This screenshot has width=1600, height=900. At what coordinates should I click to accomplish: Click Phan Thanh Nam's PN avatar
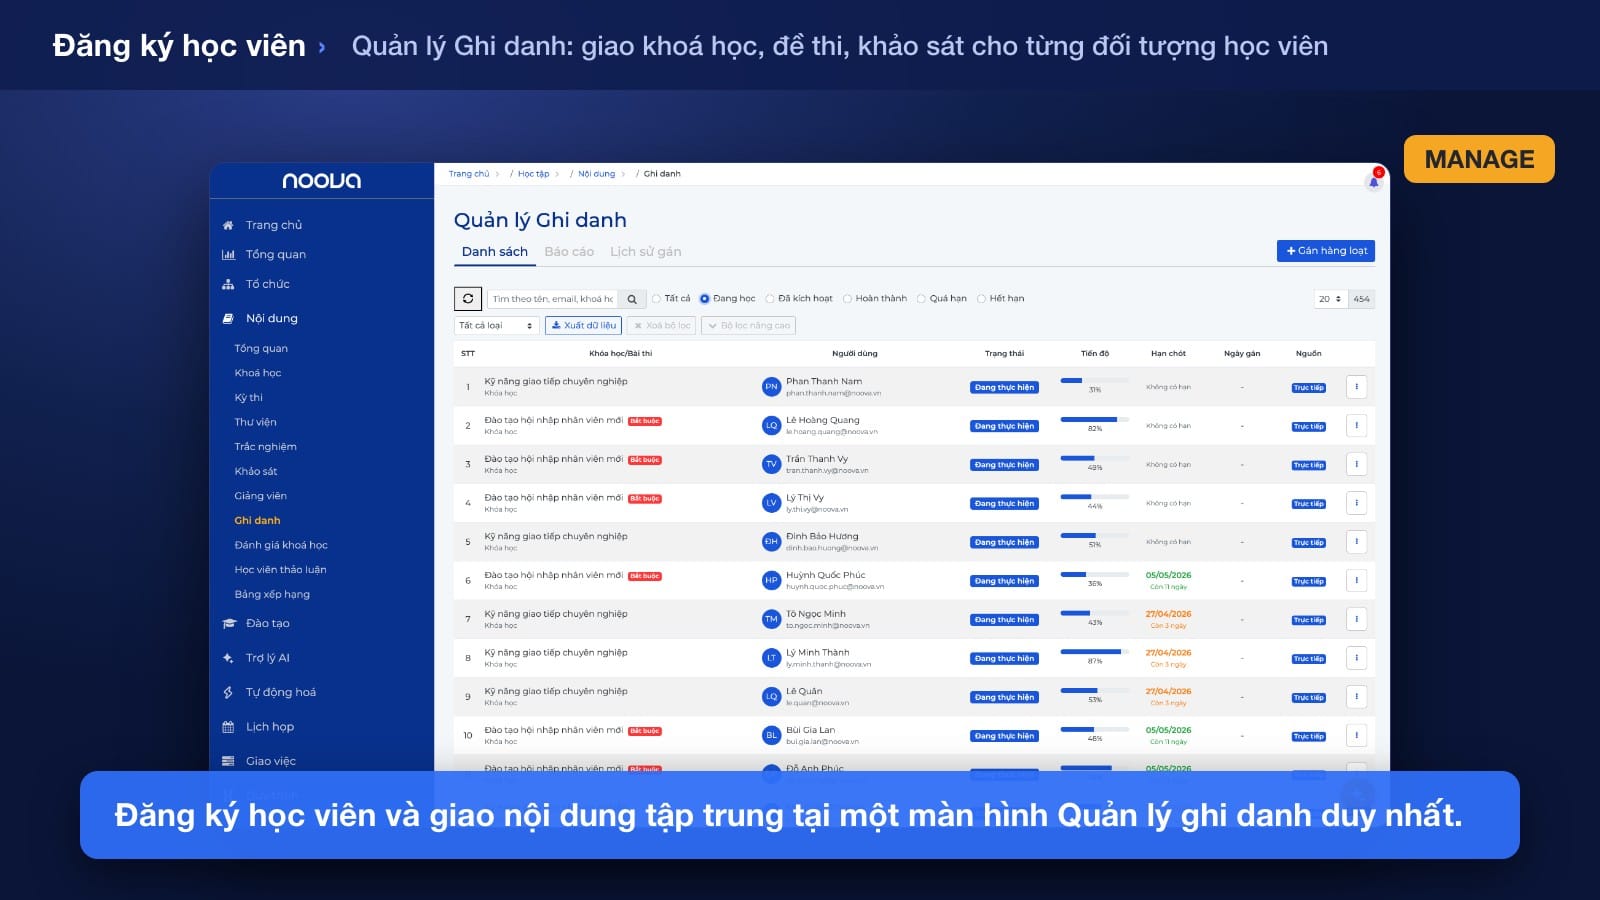pos(771,386)
